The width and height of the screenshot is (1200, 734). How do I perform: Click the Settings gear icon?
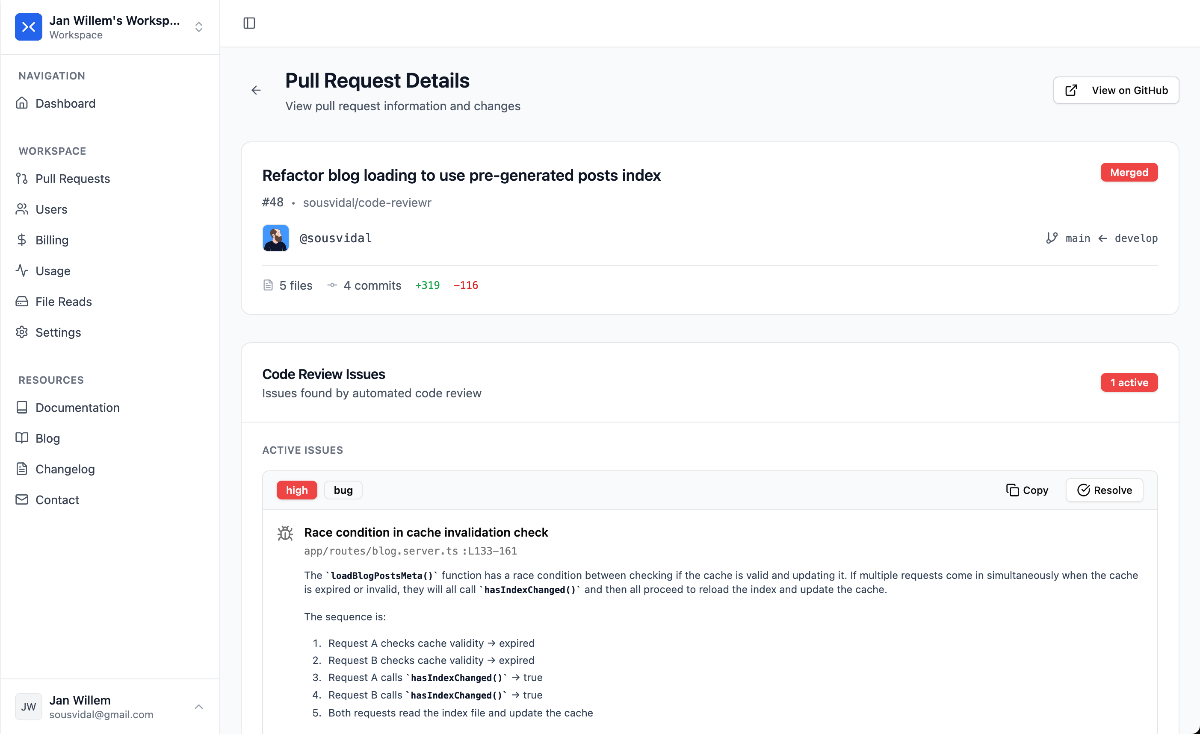point(22,333)
